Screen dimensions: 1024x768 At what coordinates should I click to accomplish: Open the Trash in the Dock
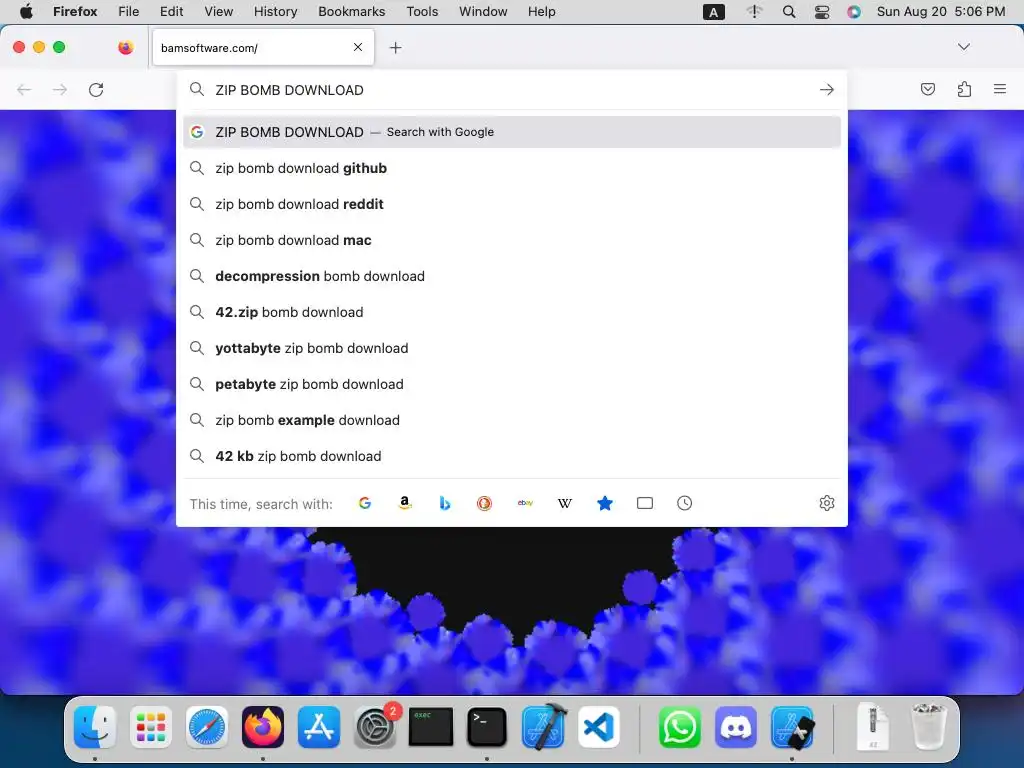(x=928, y=726)
